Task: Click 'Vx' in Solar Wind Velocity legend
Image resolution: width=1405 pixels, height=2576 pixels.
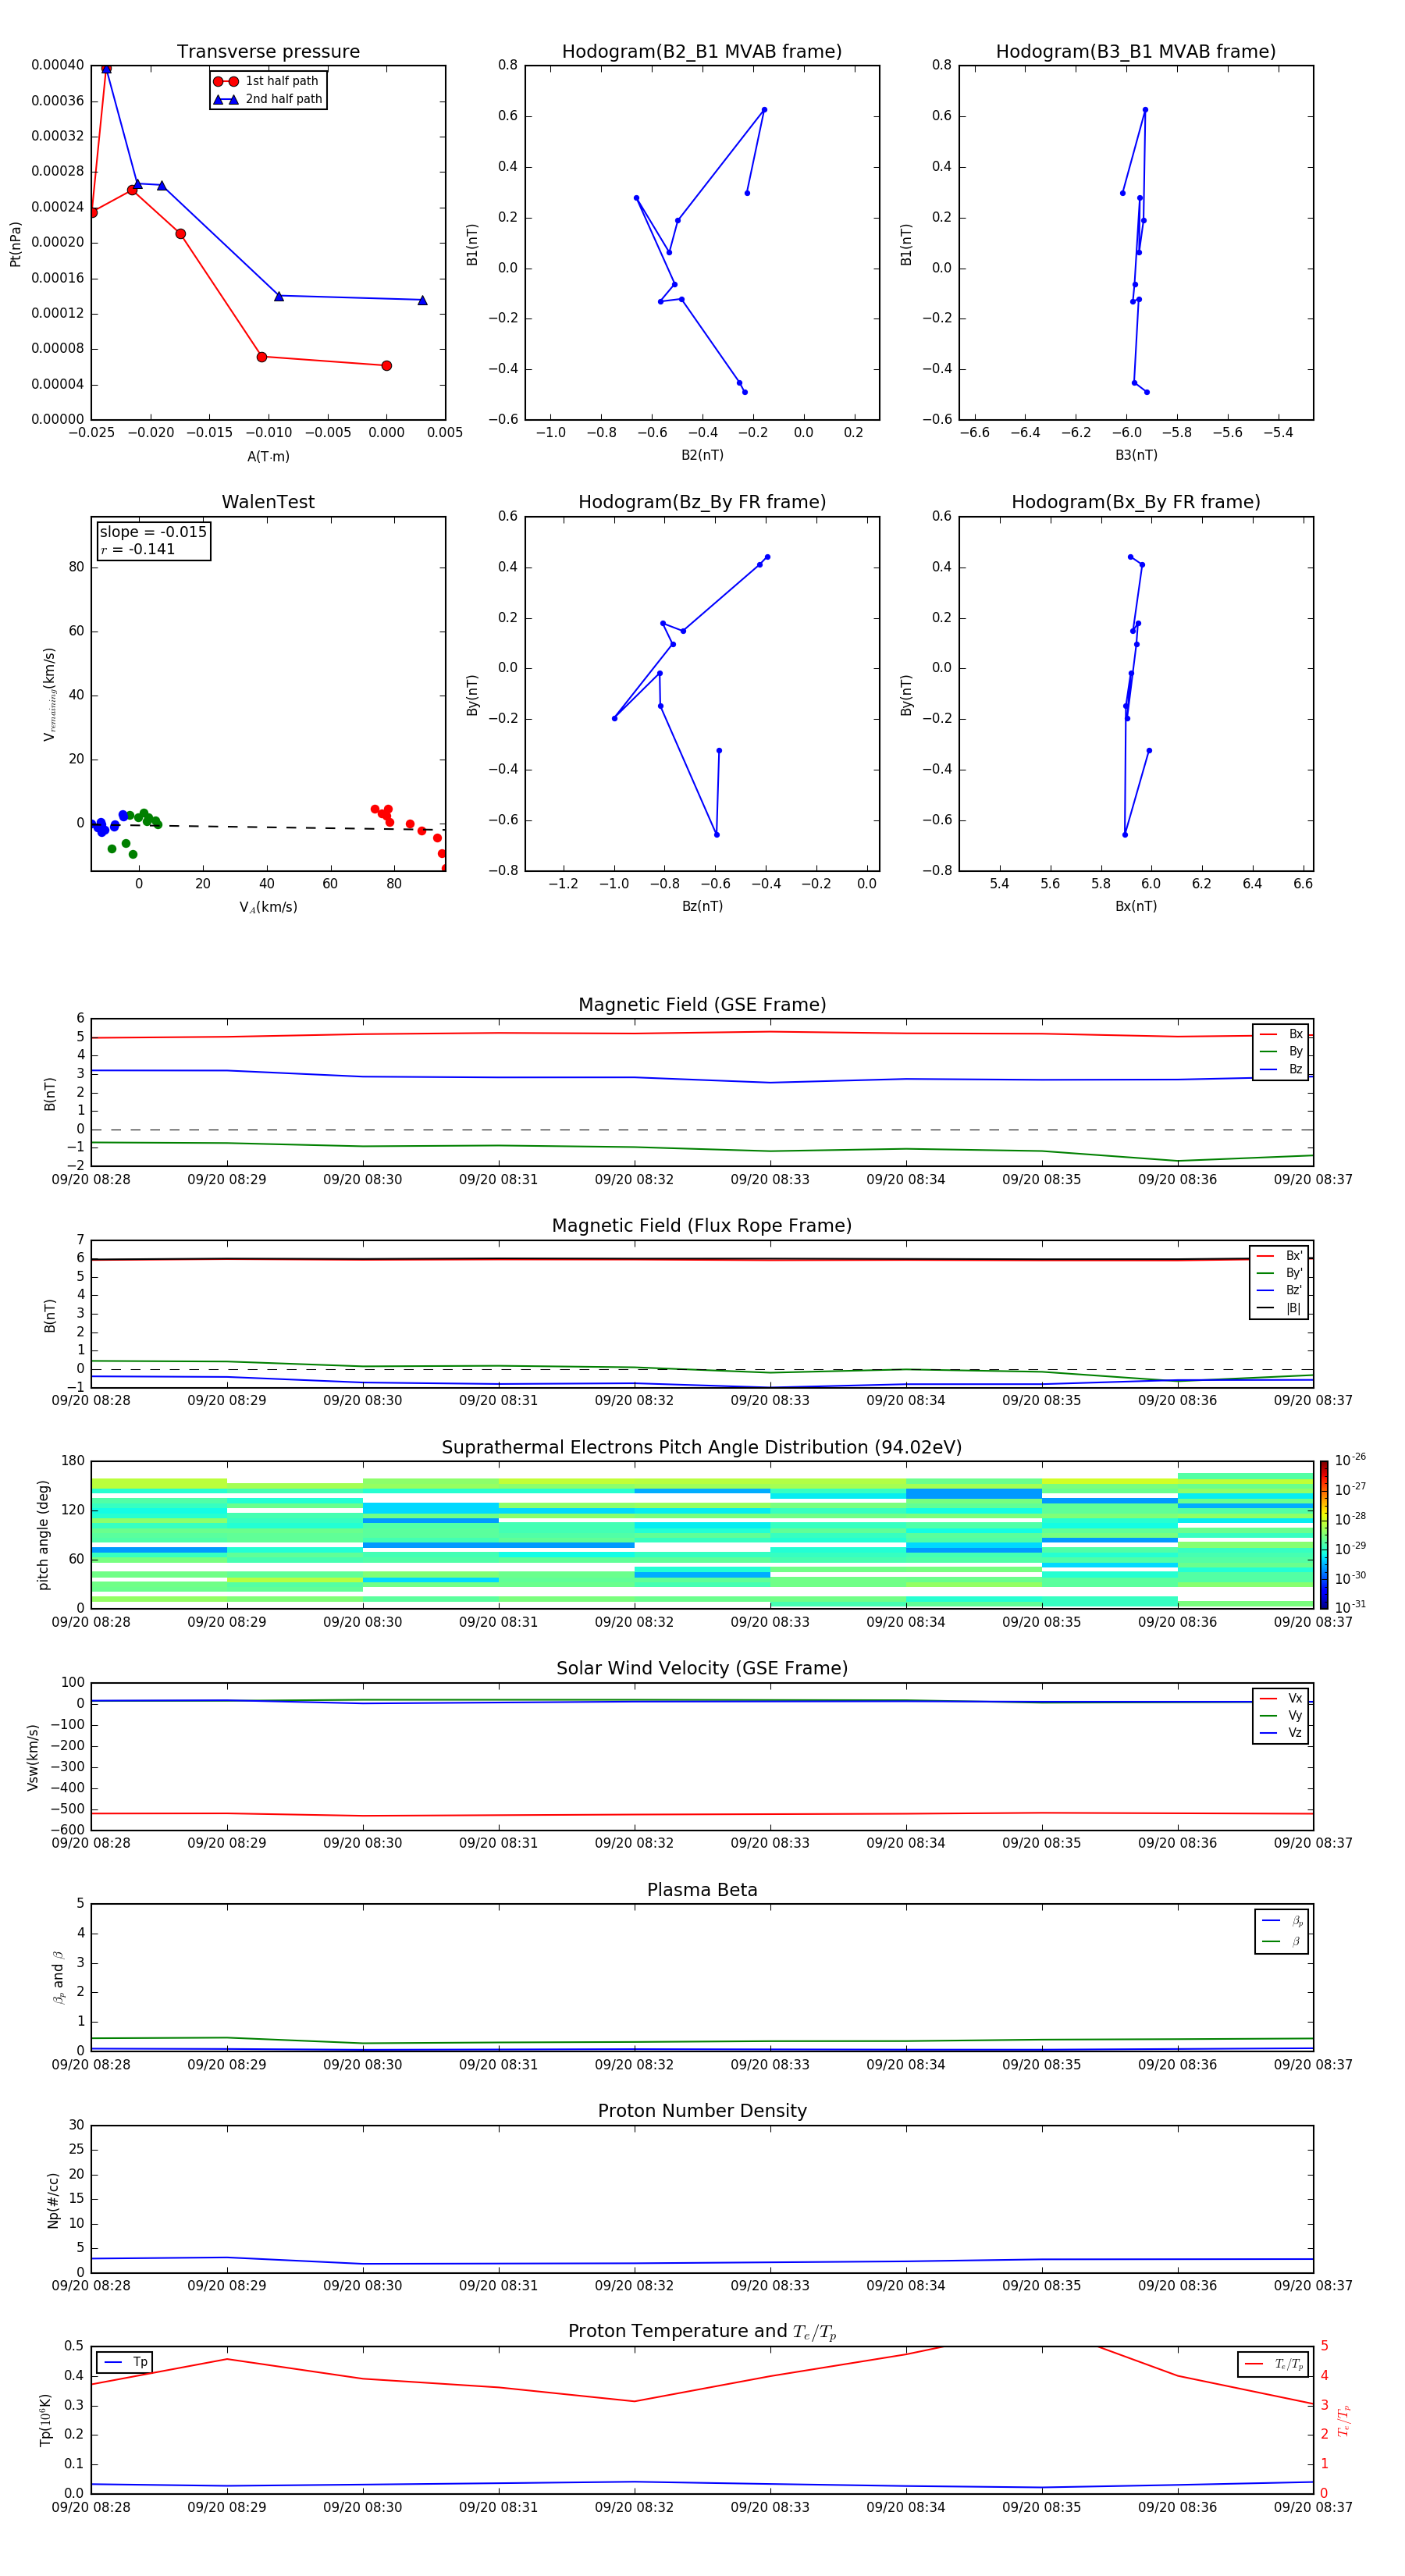Action: pyautogui.click(x=1281, y=1698)
